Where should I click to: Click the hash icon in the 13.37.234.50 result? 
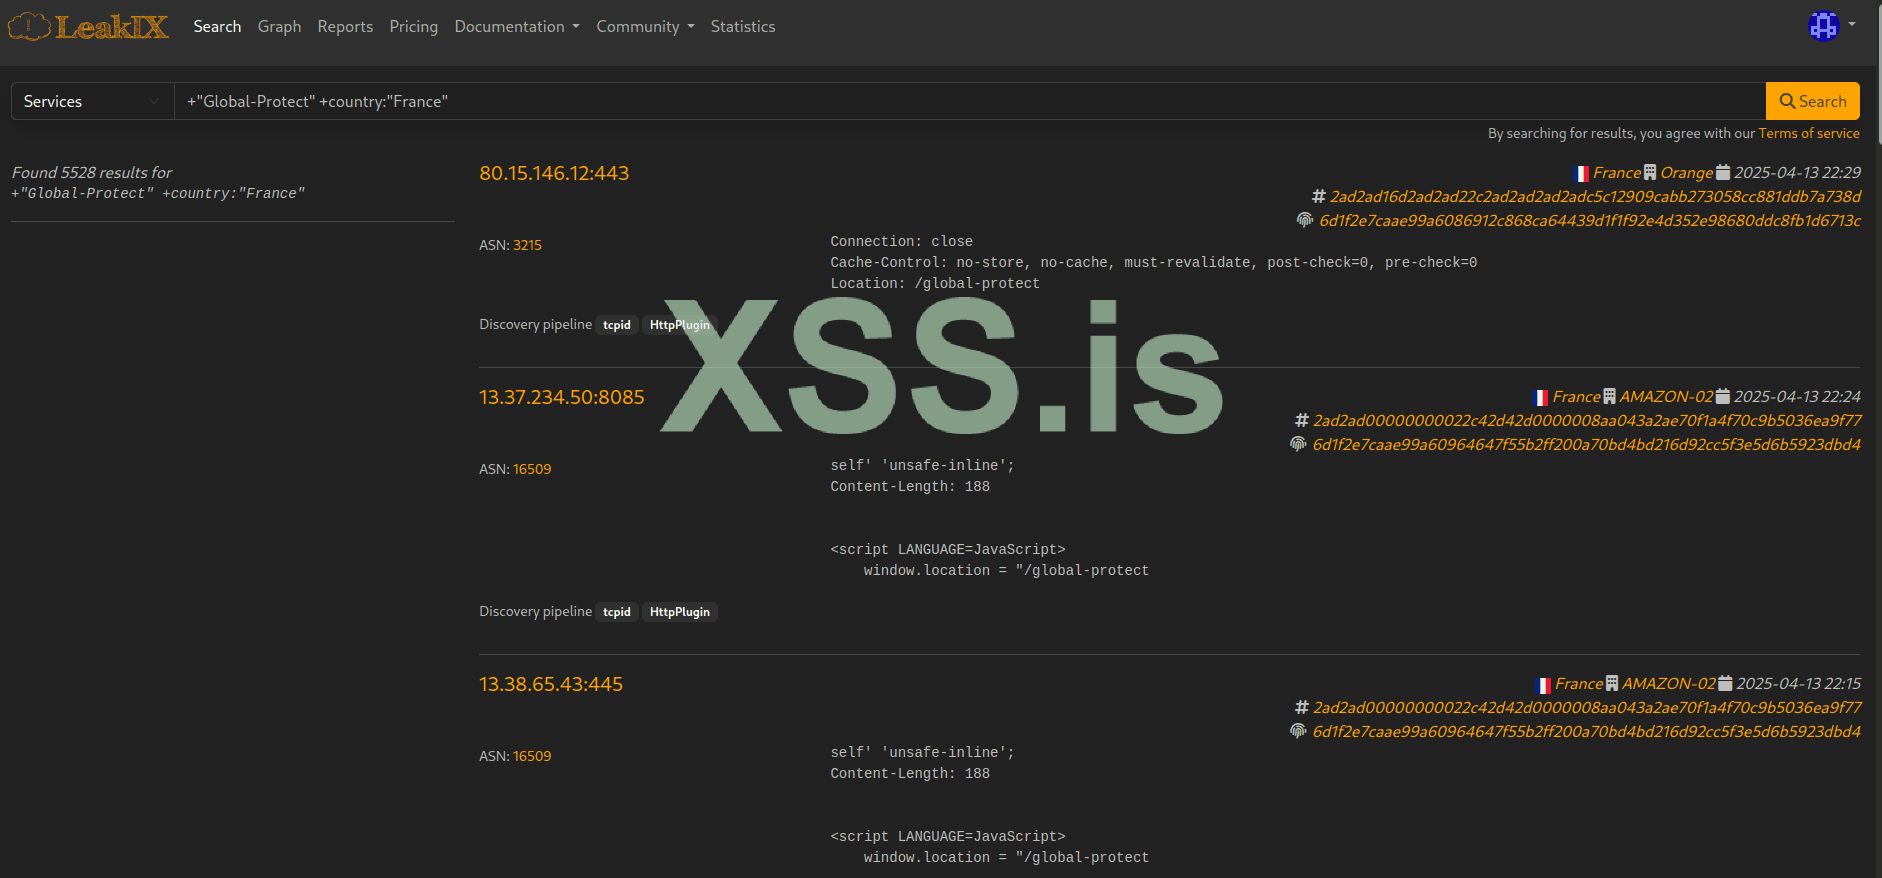click(x=1302, y=420)
